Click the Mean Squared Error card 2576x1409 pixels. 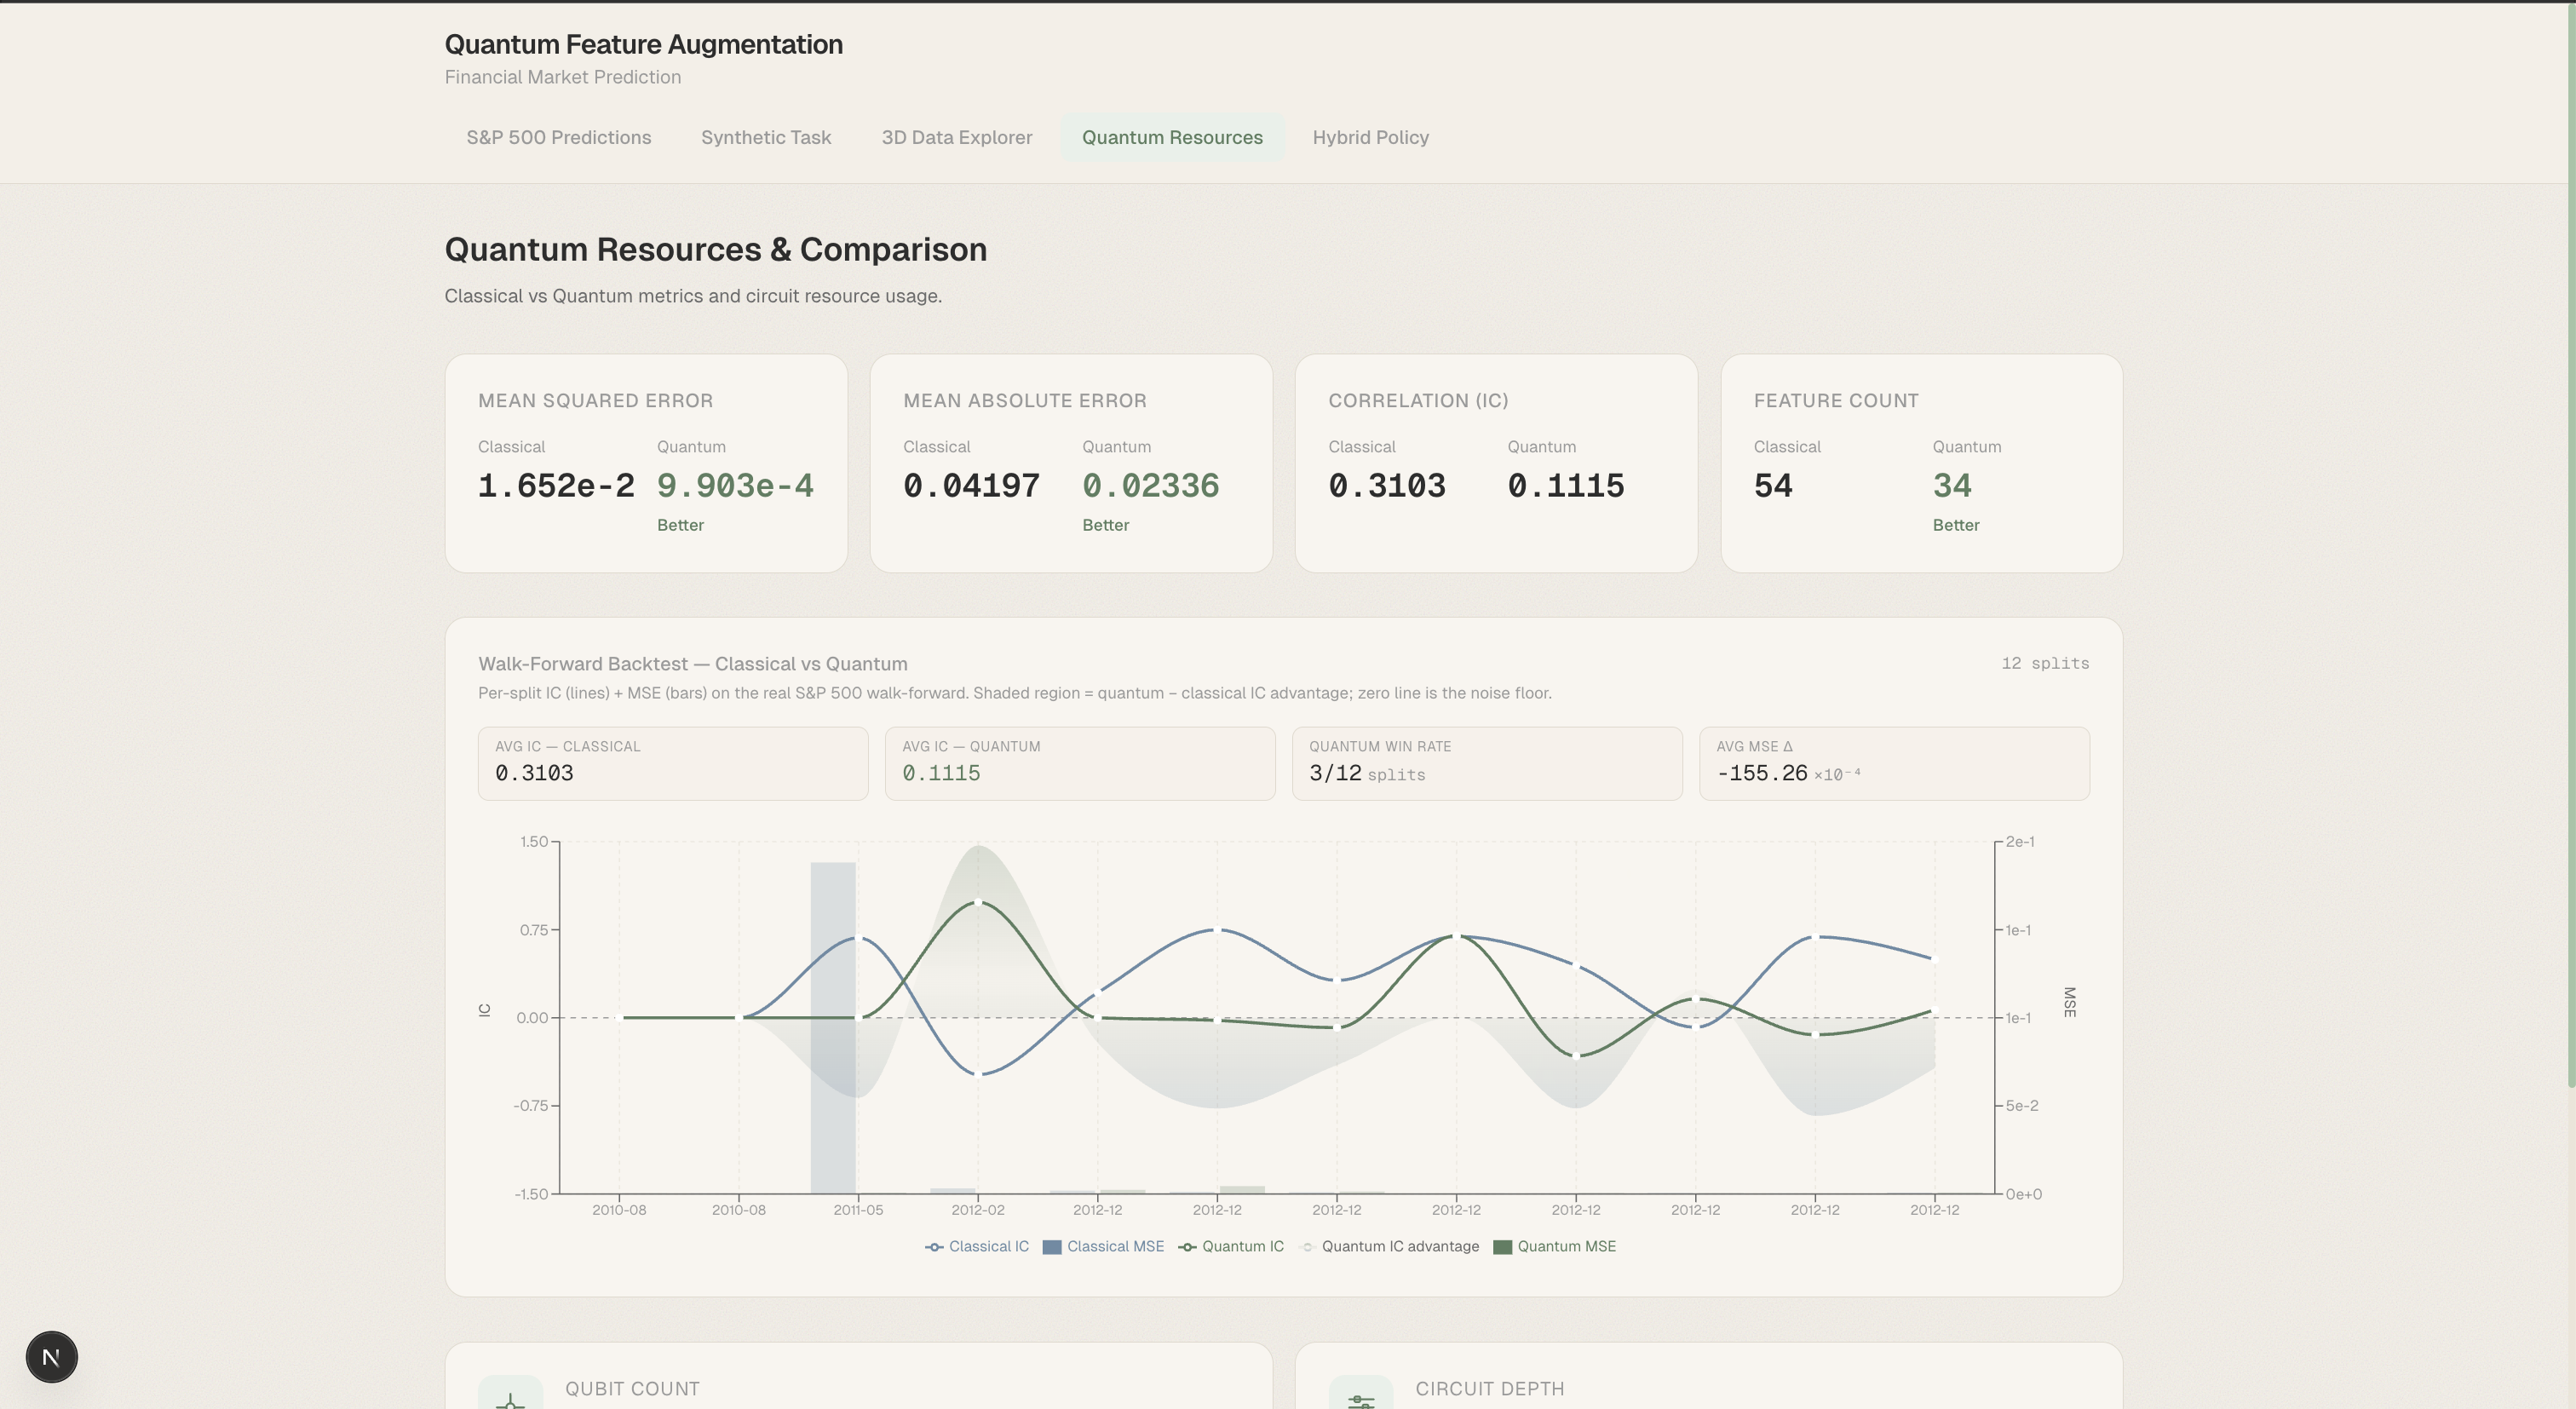click(645, 463)
